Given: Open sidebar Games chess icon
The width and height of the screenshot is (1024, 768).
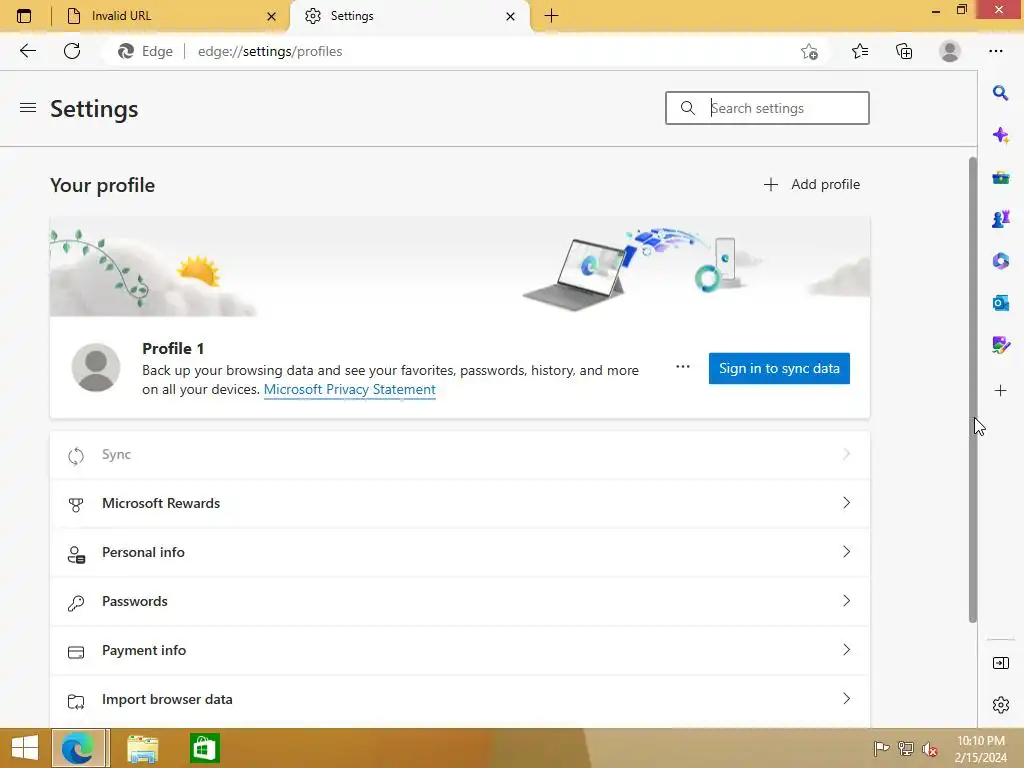Looking at the screenshot, I should (x=1000, y=219).
